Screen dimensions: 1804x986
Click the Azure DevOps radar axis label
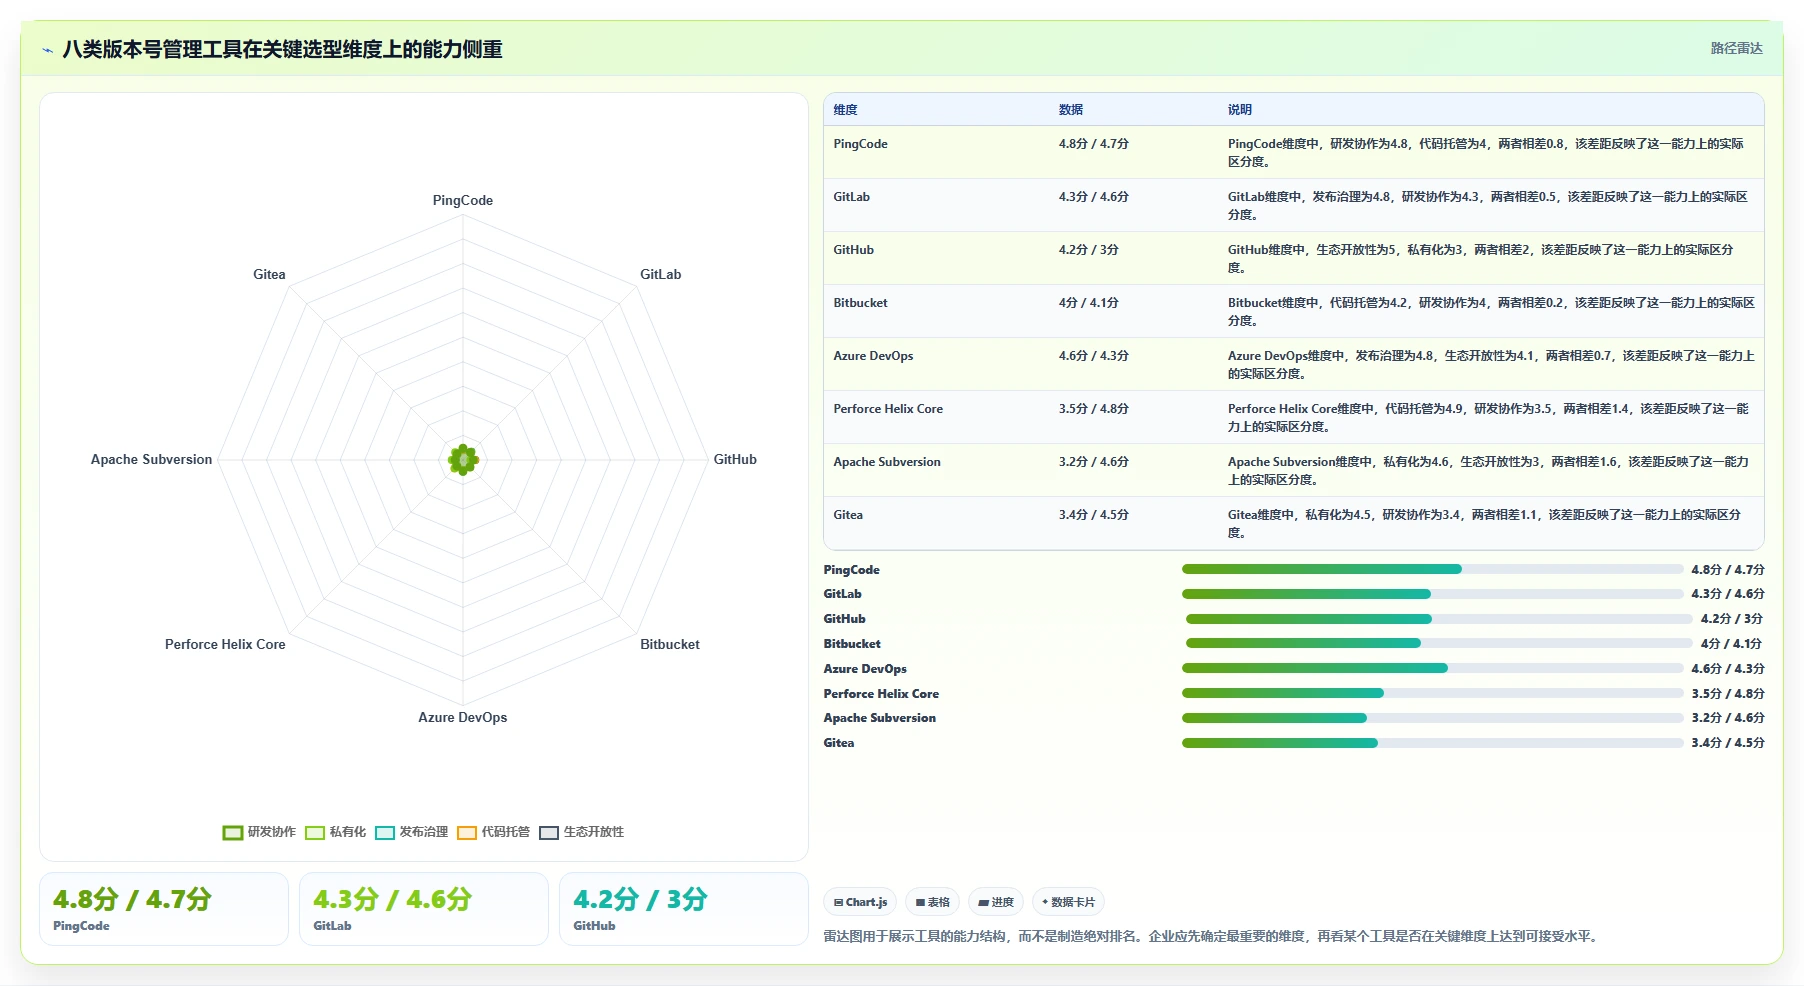point(463,718)
